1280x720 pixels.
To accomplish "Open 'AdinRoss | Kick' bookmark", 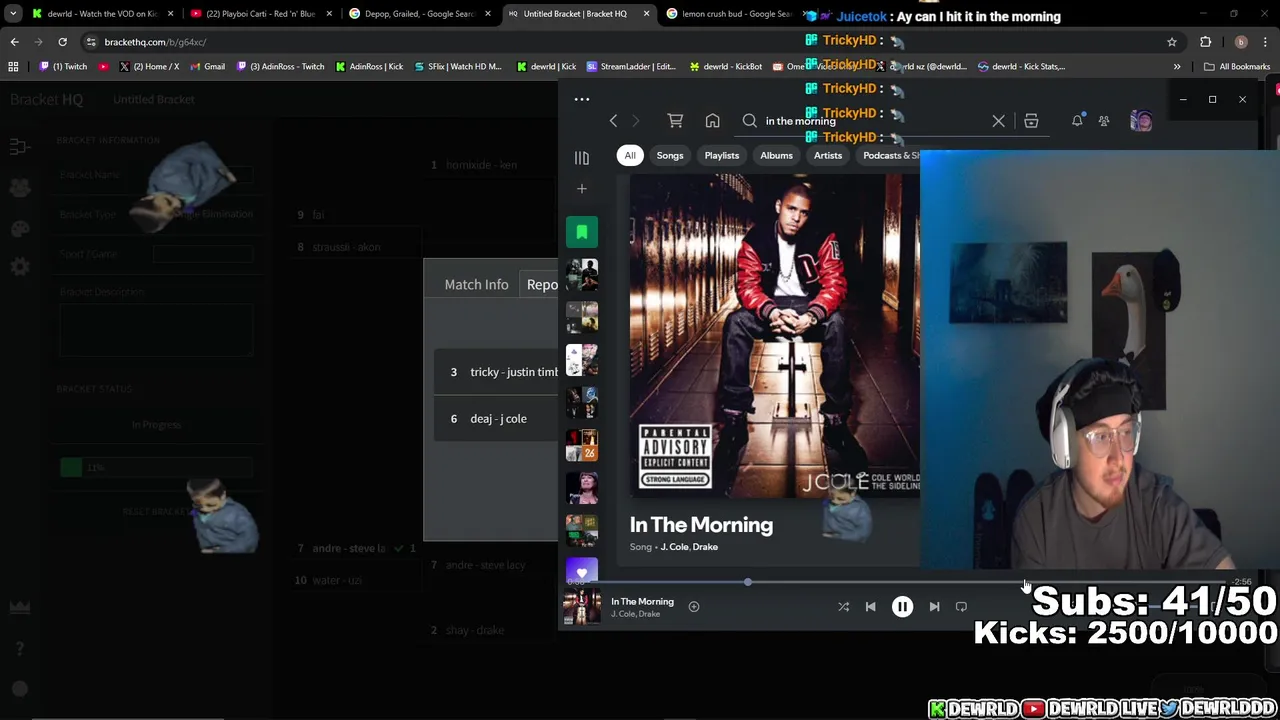I will tap(369, 66).
